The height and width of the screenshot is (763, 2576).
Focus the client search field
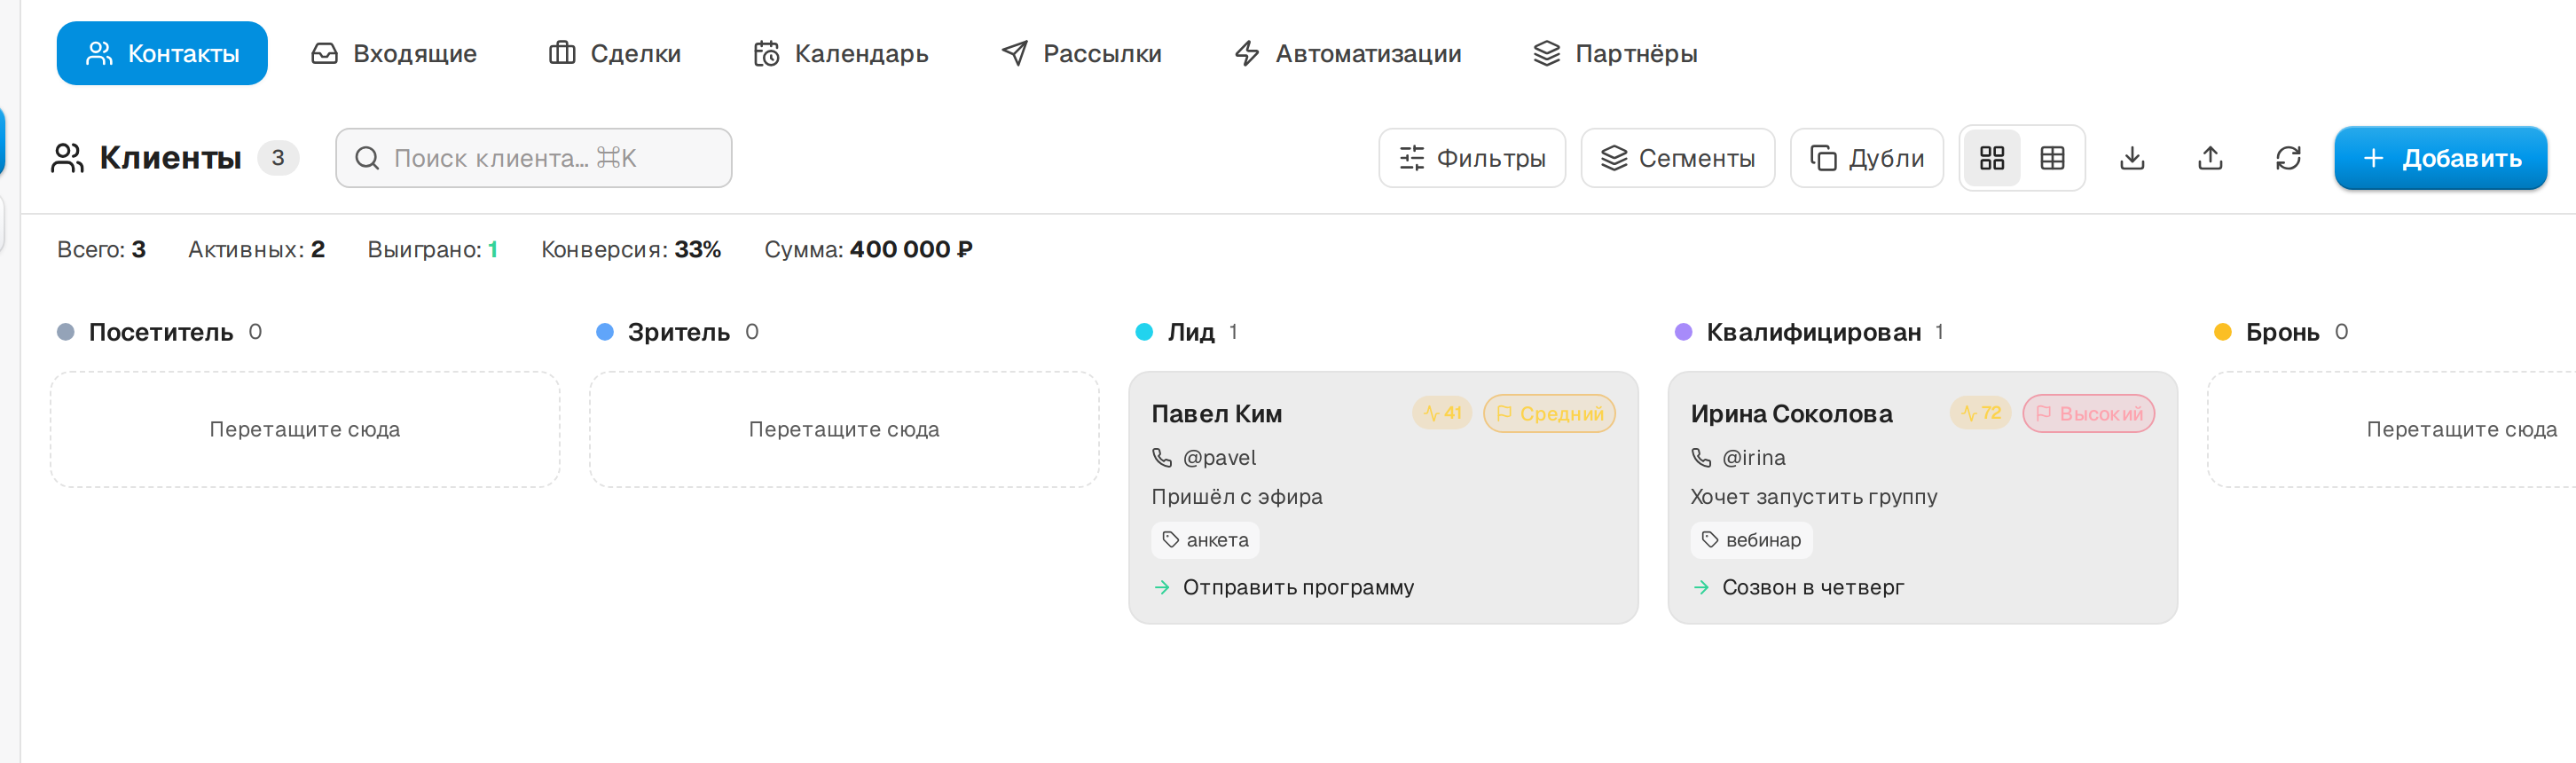(534, 158)
